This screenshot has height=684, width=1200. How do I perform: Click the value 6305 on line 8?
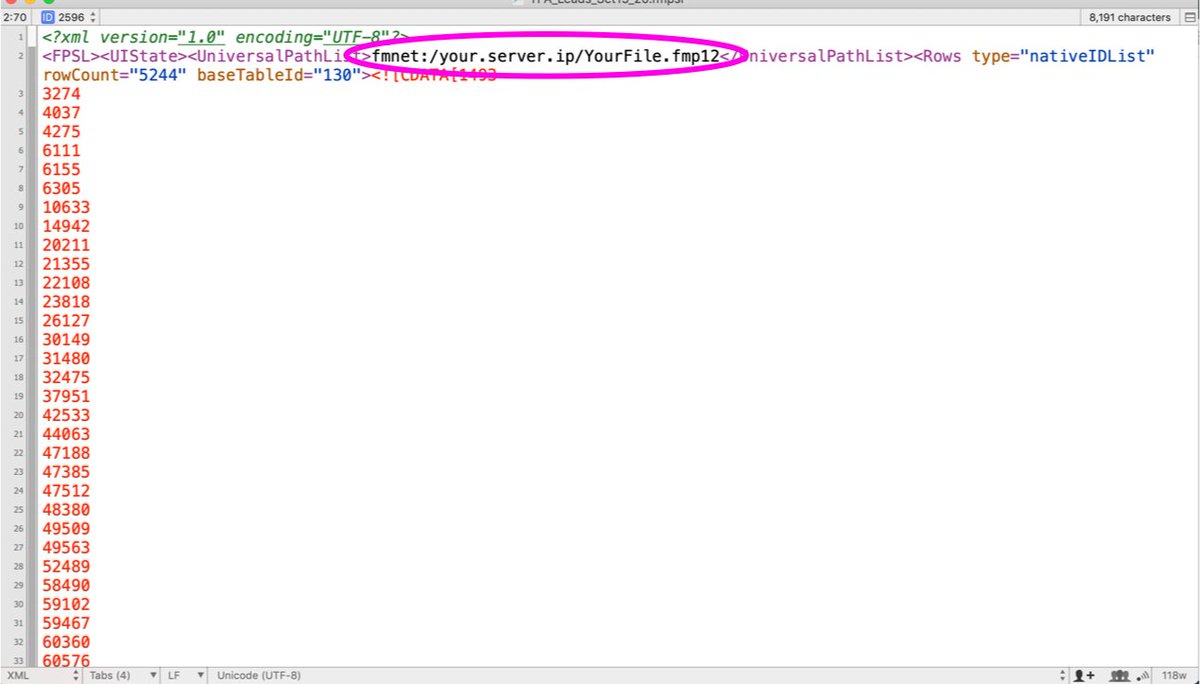coord(62,188)
